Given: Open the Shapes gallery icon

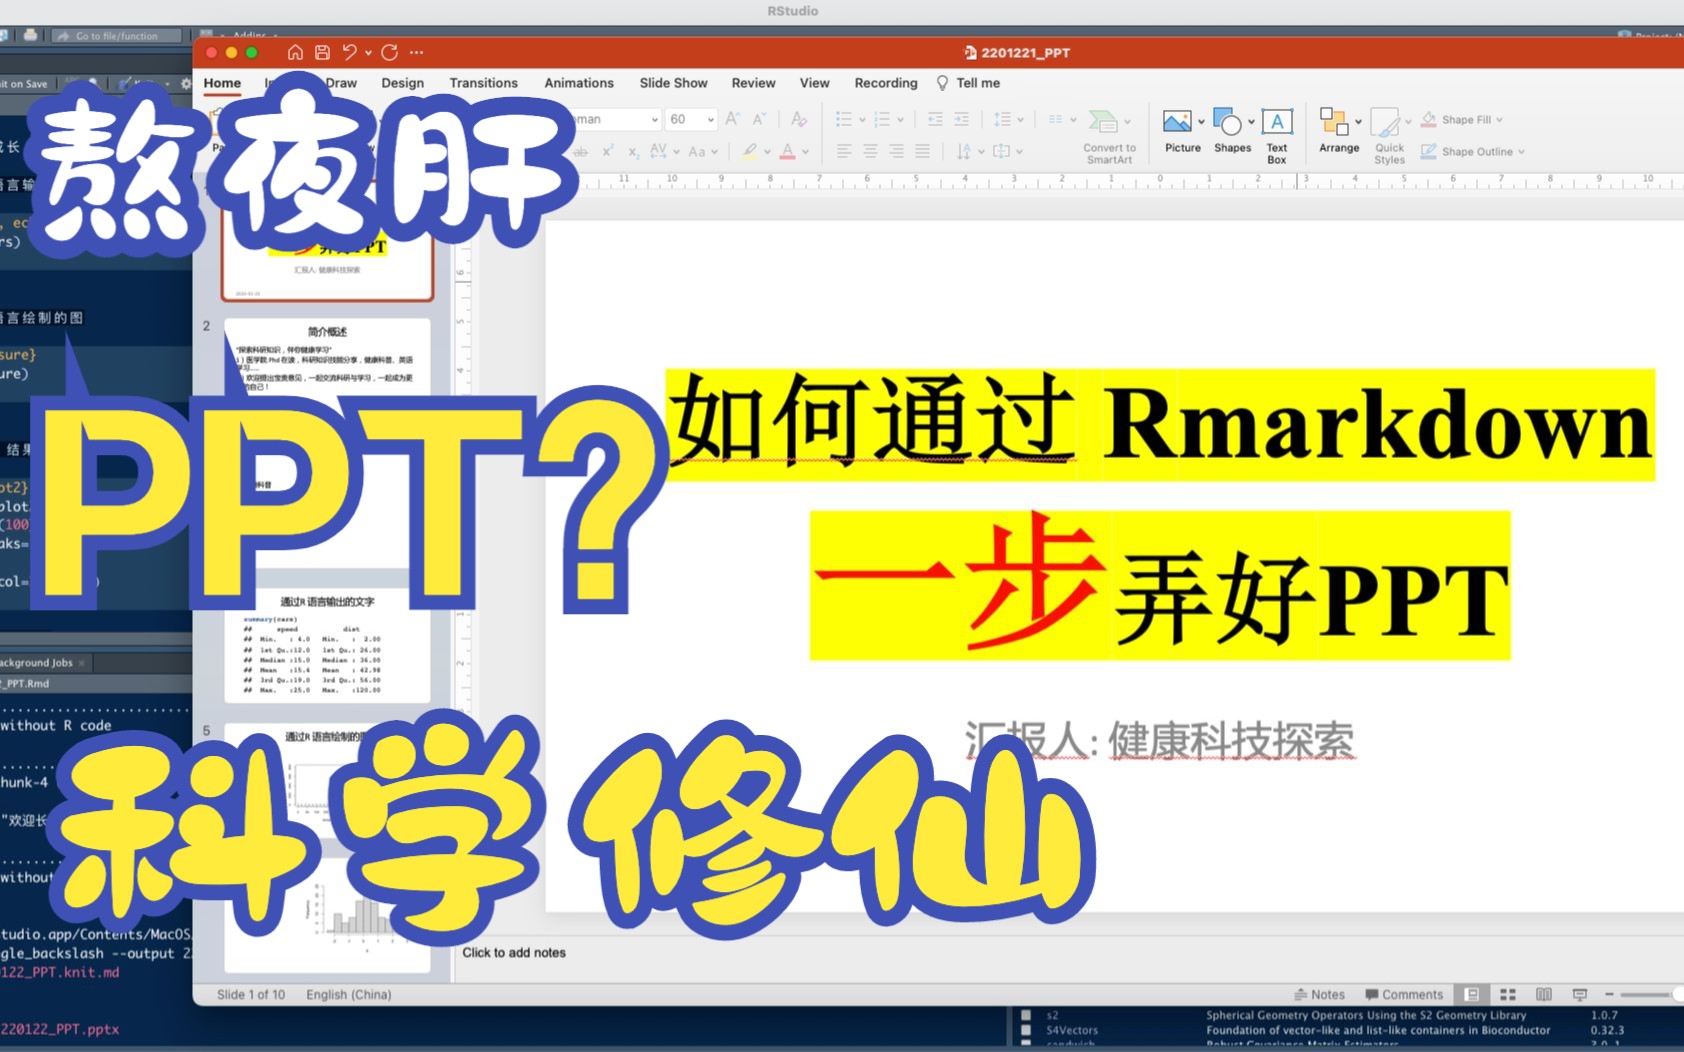Looking at the screenshot, I should click(1227, 122).
